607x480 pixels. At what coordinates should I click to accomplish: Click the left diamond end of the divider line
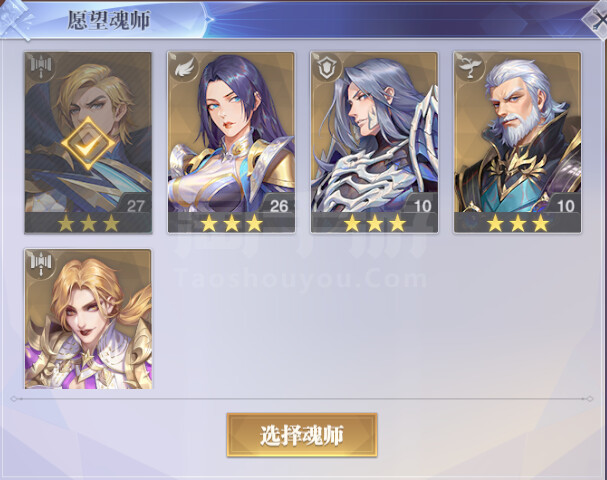(14, 399)
